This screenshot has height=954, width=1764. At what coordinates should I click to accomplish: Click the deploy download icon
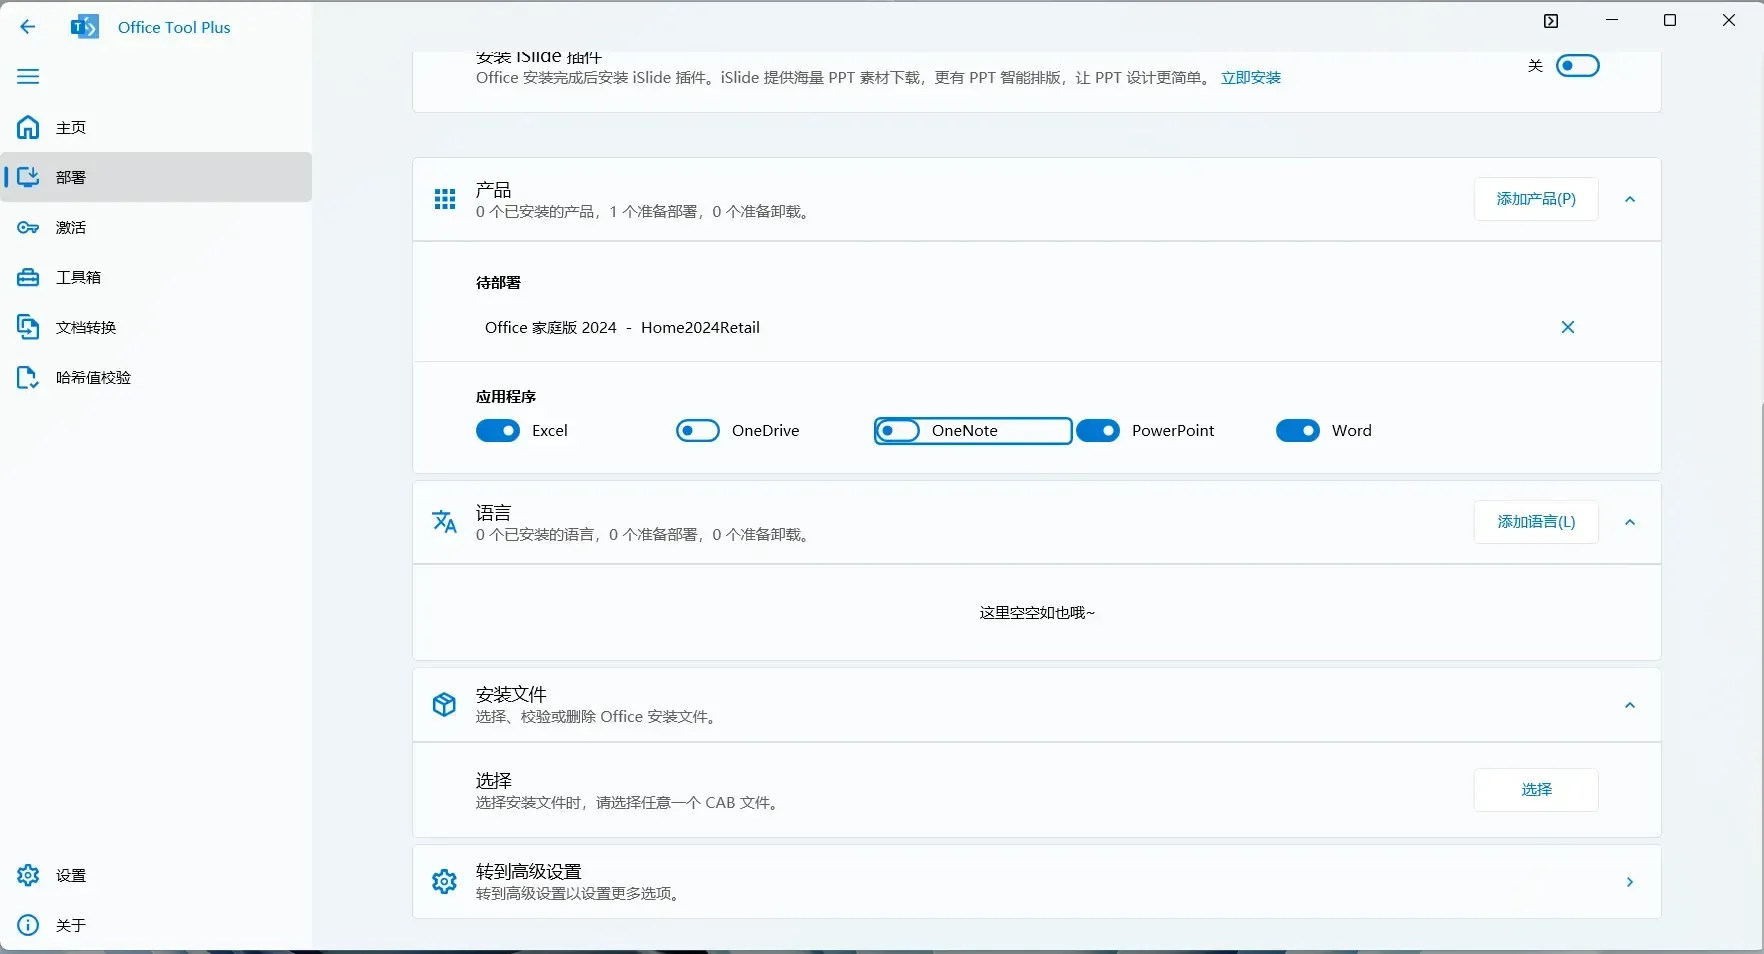(x=28, y=177)
